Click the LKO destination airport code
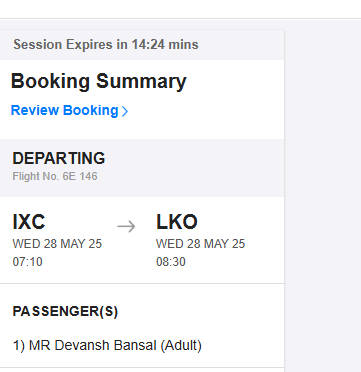 (177, 222)
